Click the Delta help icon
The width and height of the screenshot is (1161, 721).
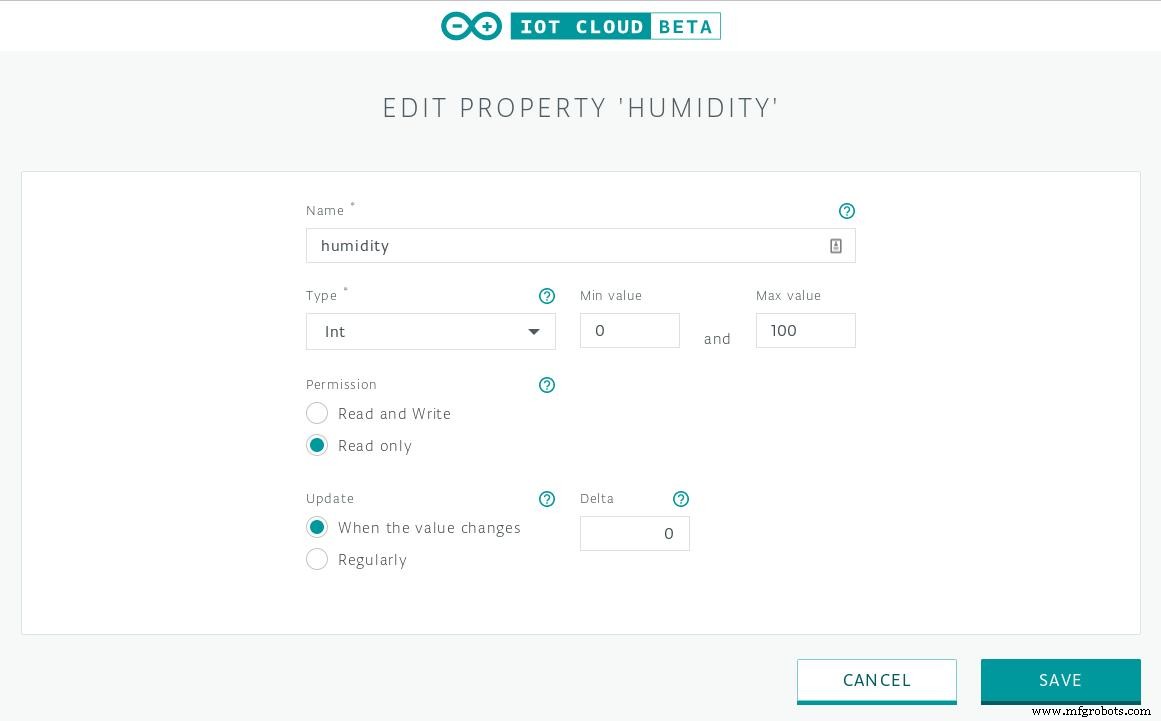pyautogui.click(x=681, y=499)
